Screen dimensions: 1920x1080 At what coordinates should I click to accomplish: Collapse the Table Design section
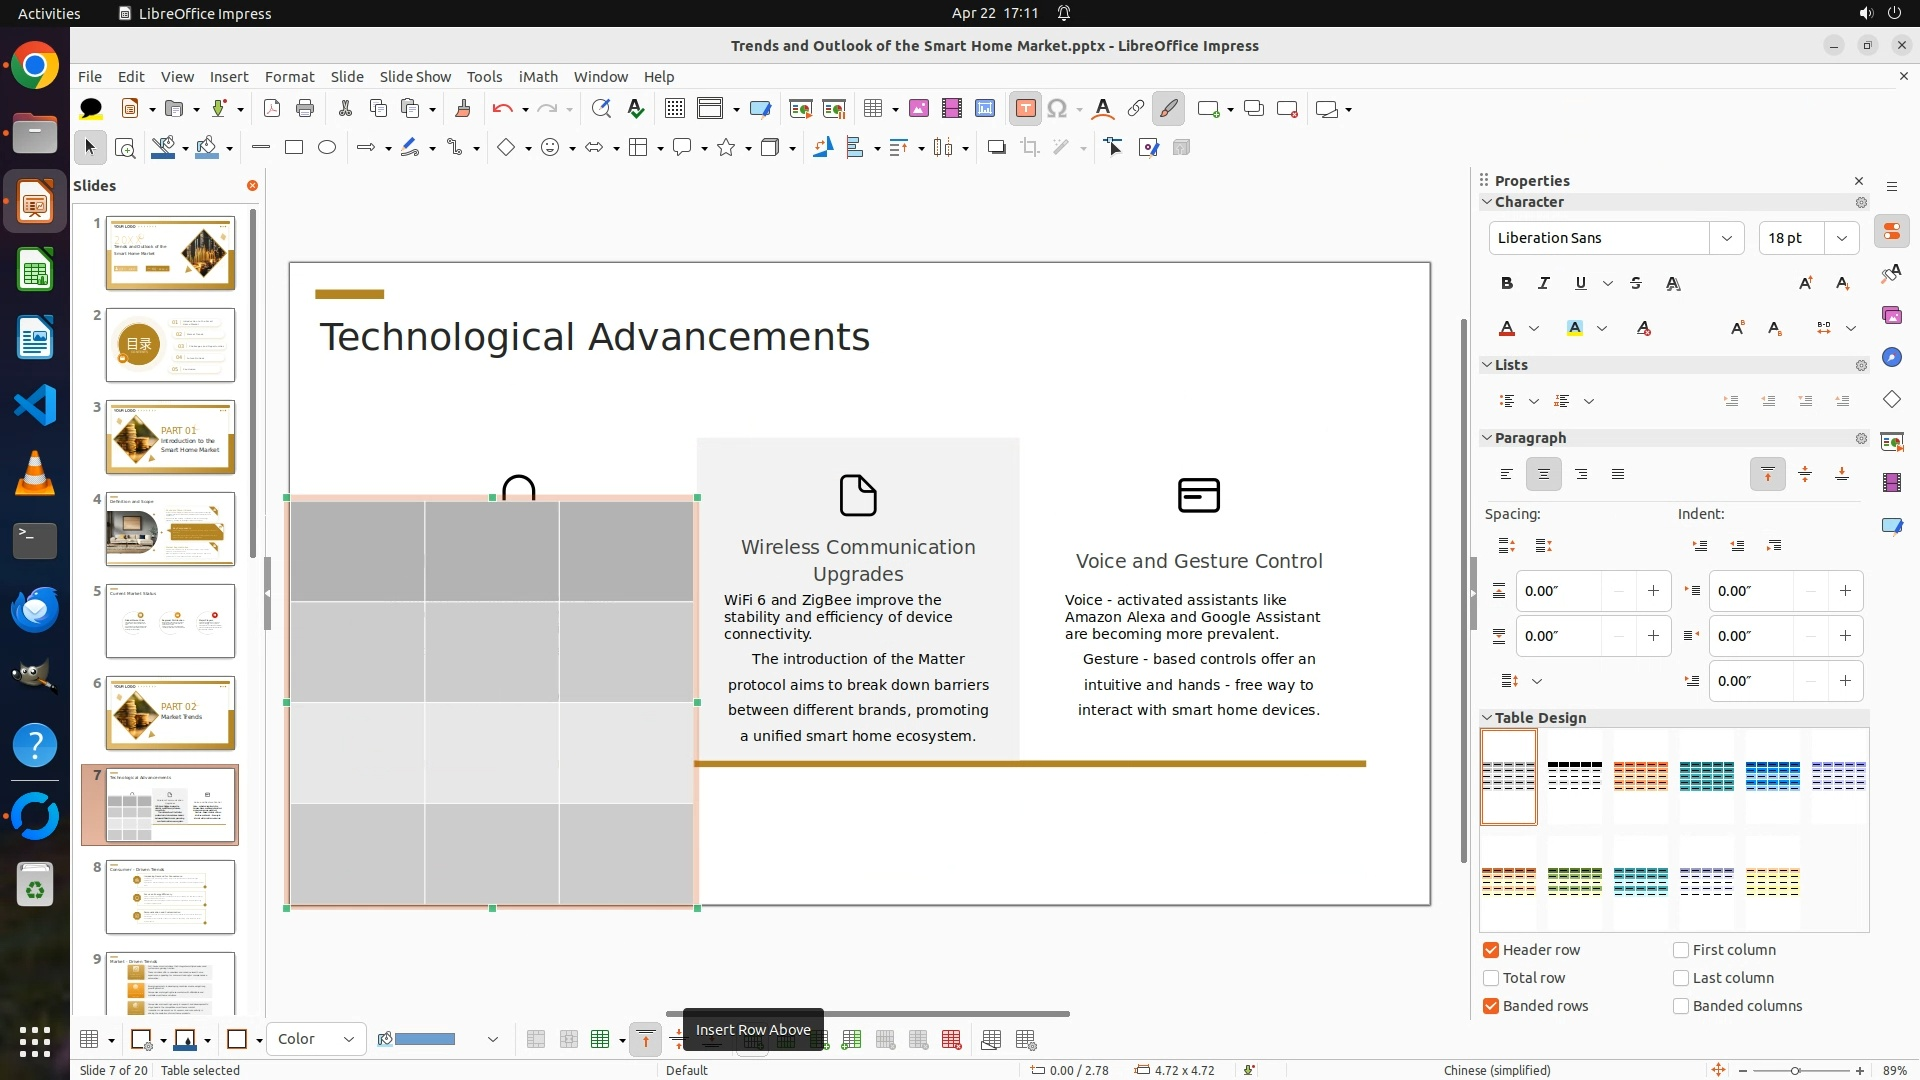(1487, 718)
